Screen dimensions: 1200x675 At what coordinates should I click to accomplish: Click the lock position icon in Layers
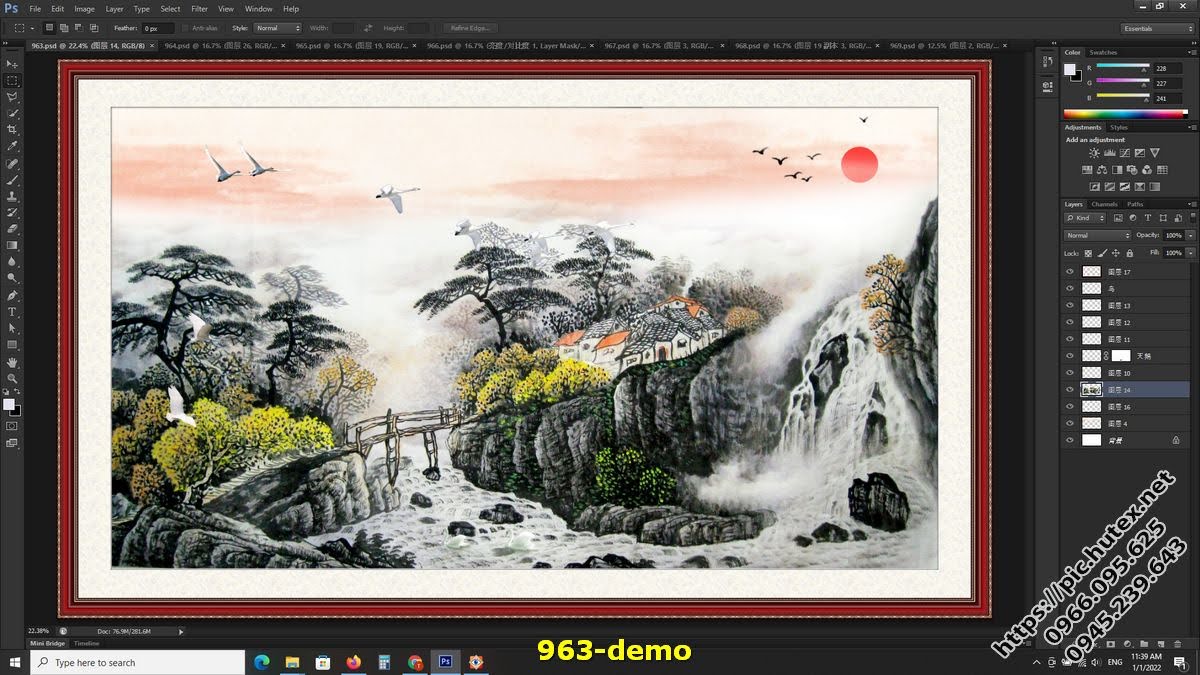(1116, 253)
